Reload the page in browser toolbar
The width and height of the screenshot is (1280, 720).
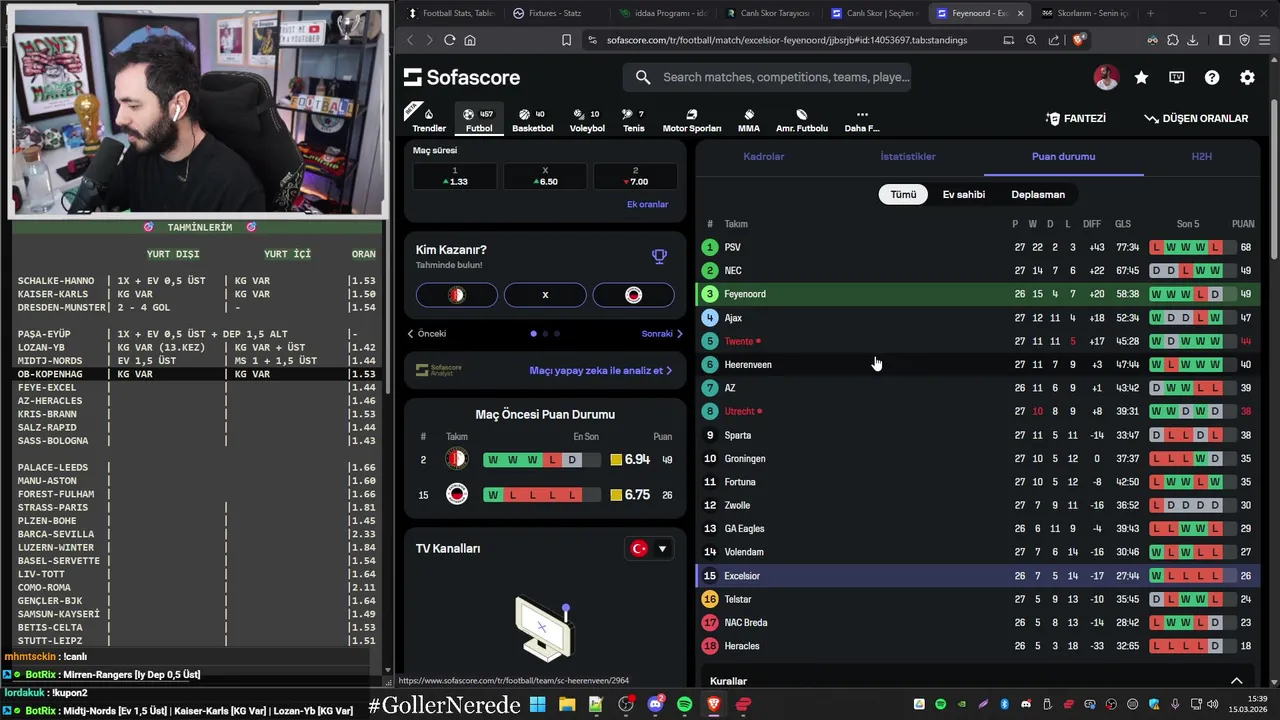450,40
